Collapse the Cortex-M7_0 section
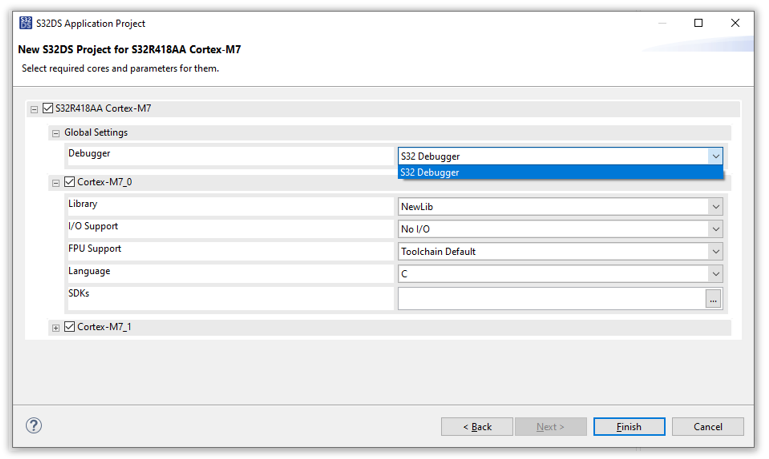The height and width of the screenshot is (459, 769). click(56, 183)
